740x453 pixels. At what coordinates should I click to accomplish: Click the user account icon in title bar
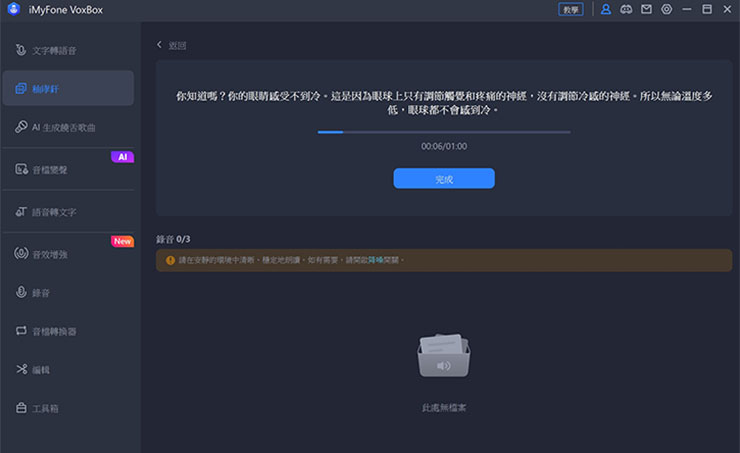(605, 9)
